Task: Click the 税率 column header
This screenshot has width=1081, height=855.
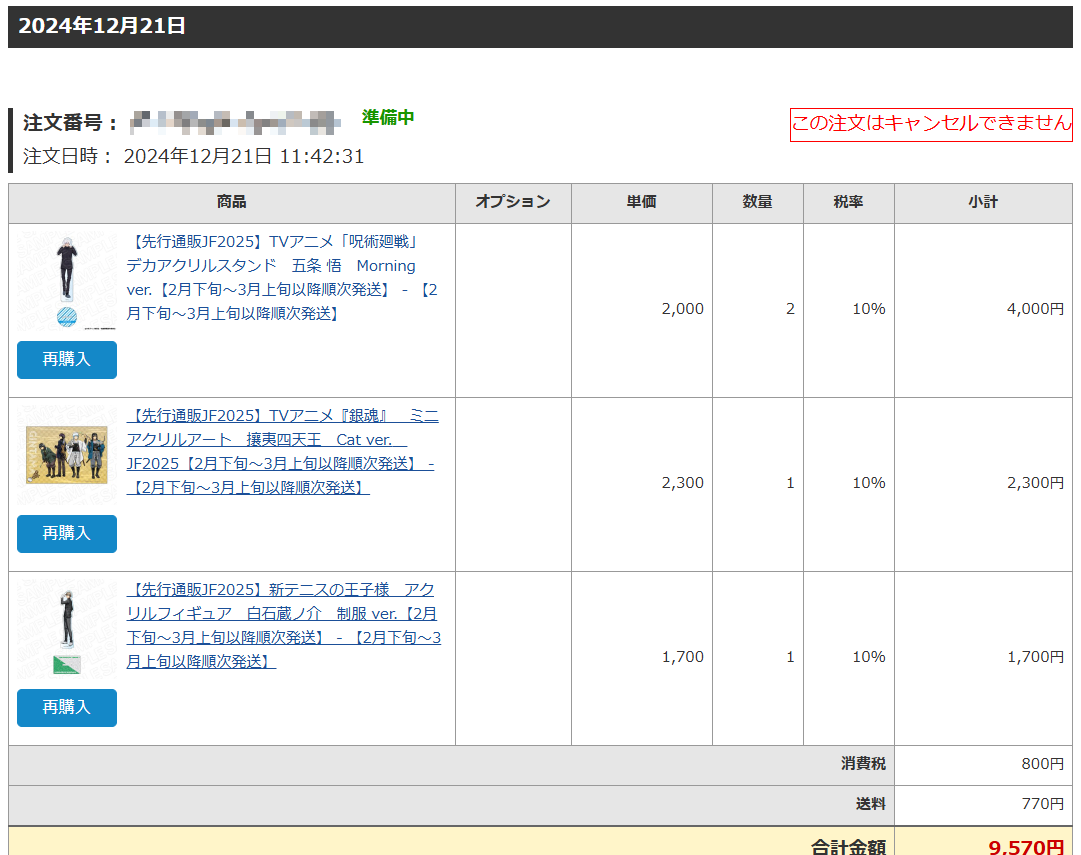Action: 849,202
